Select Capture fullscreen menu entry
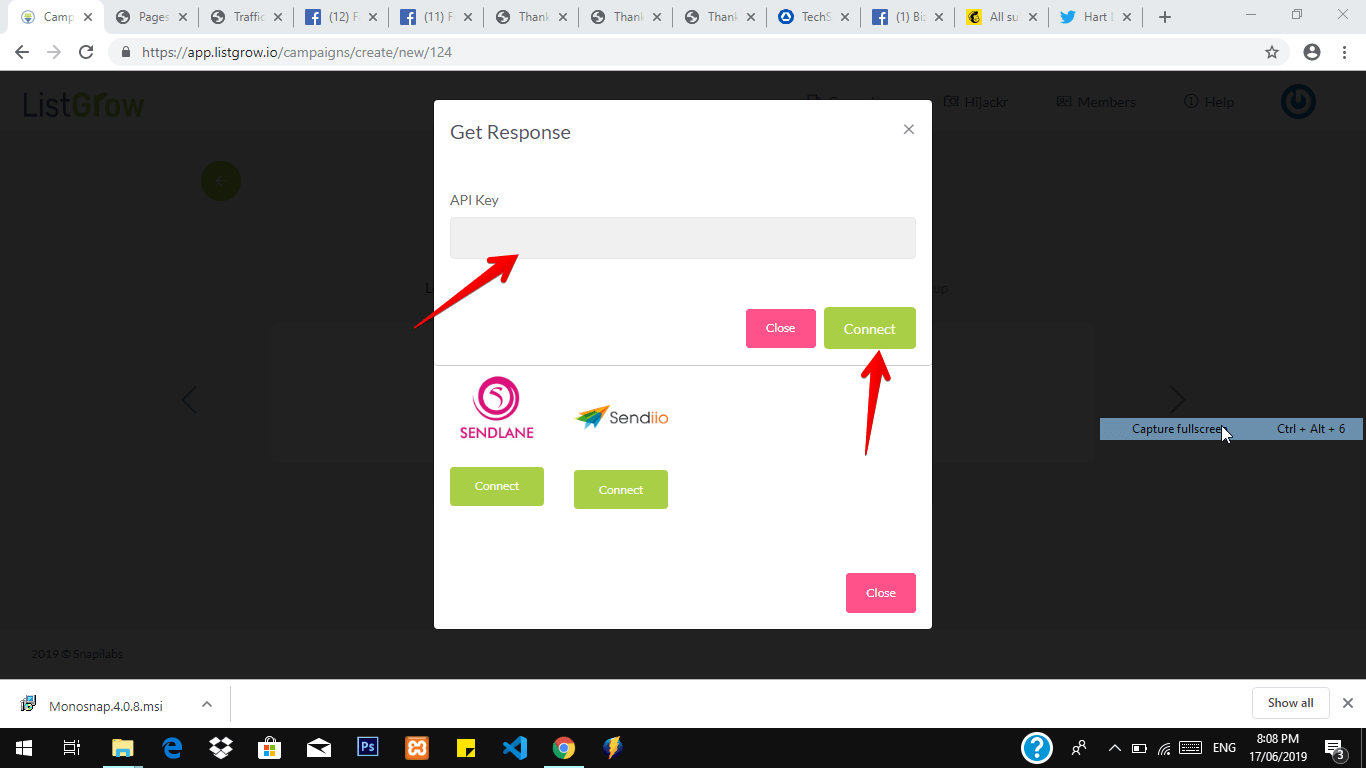Viewport: 1366px width, 768px height. click(1231, 429)
